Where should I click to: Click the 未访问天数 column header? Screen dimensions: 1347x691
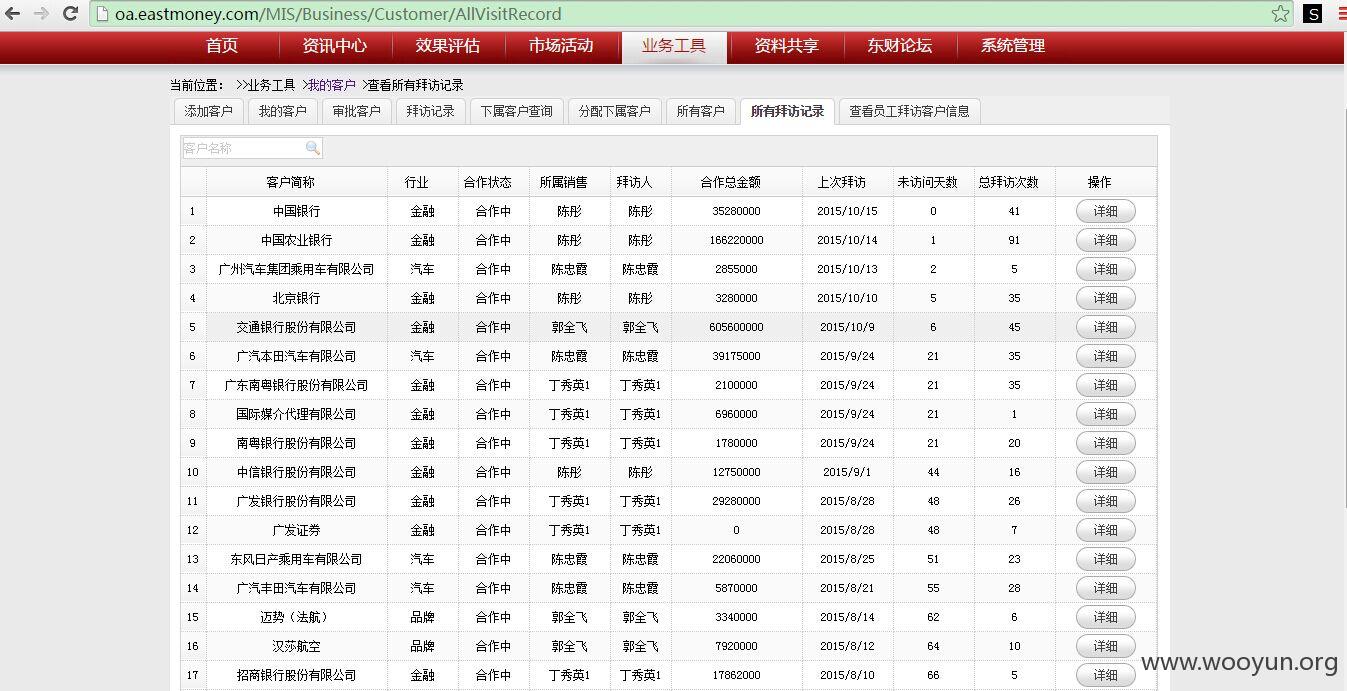tap(933, 182)
